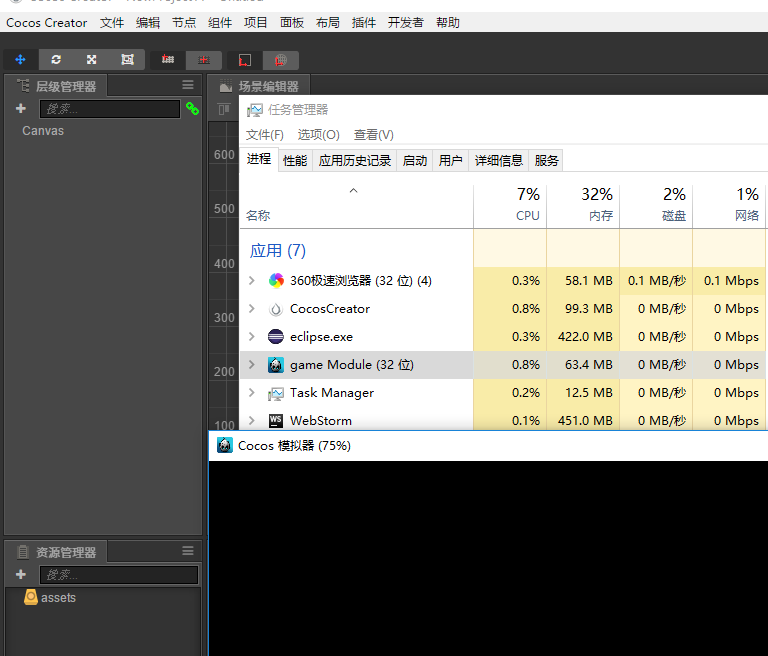Open Task Manager 文件(F) menu
768x656 pixels.
(x=264, y=135)
